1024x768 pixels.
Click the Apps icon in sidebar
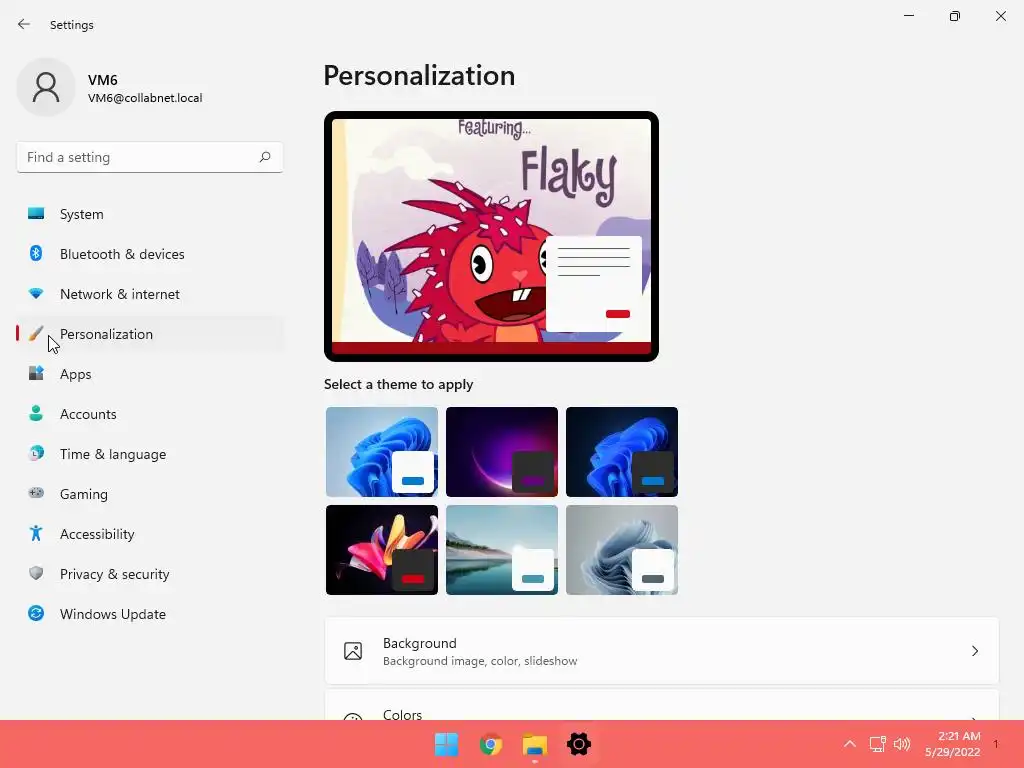coord(36,374)
